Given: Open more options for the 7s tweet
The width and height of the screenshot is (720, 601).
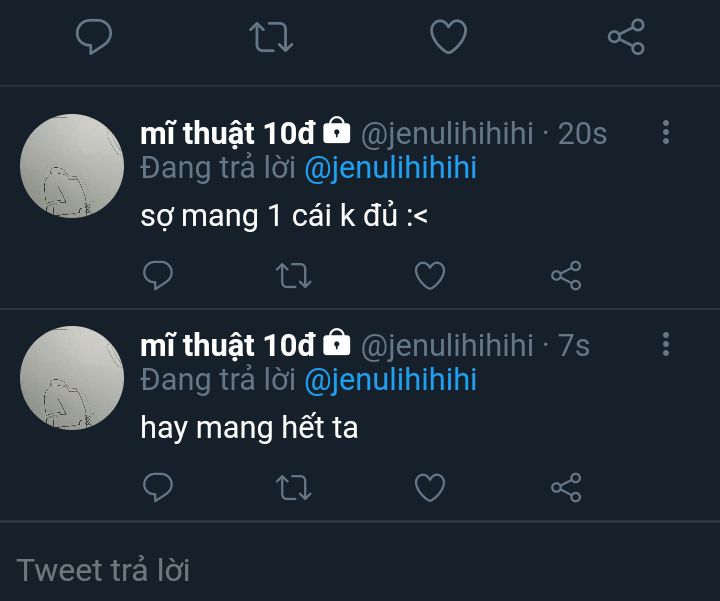Looking at the screenshot, I should [x=666, y=345].
